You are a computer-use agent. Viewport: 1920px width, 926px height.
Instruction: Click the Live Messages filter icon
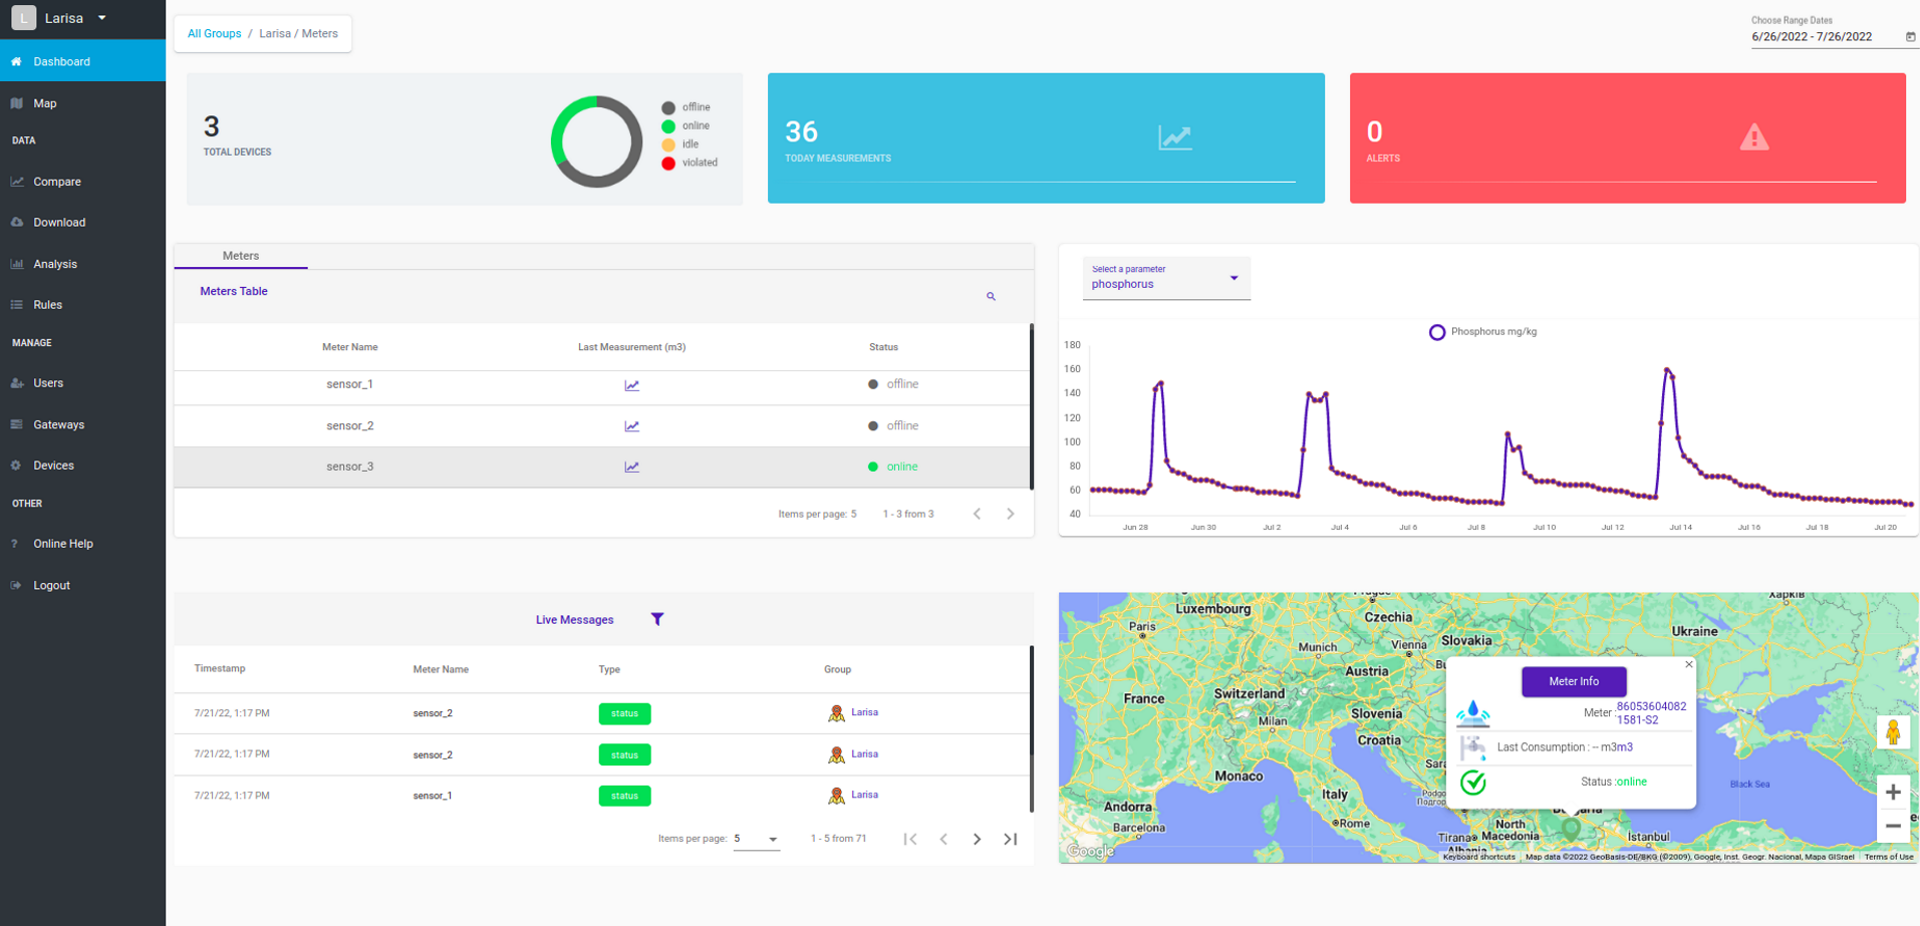(x=657, y=619)
